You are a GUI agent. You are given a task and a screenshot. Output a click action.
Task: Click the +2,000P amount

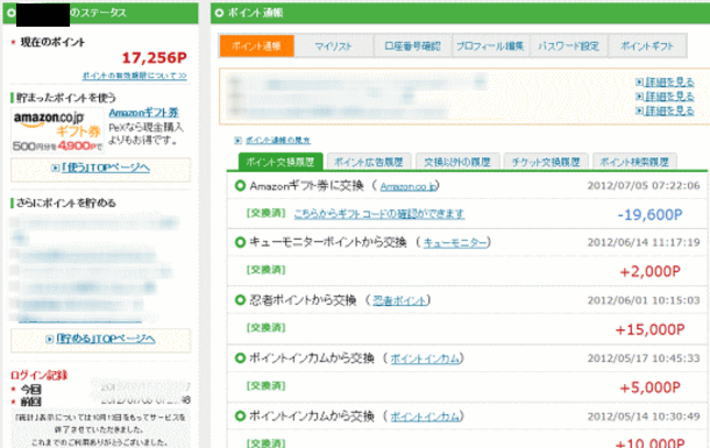(650, 271)
